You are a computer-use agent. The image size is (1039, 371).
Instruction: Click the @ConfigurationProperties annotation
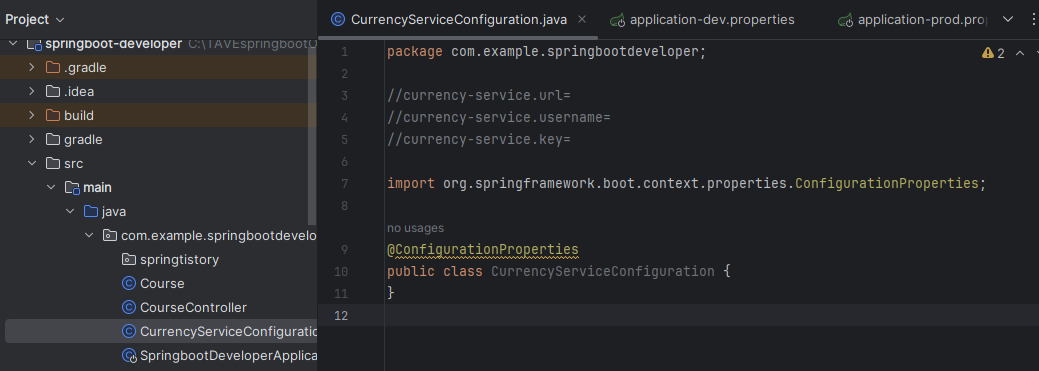coord(482,250)
